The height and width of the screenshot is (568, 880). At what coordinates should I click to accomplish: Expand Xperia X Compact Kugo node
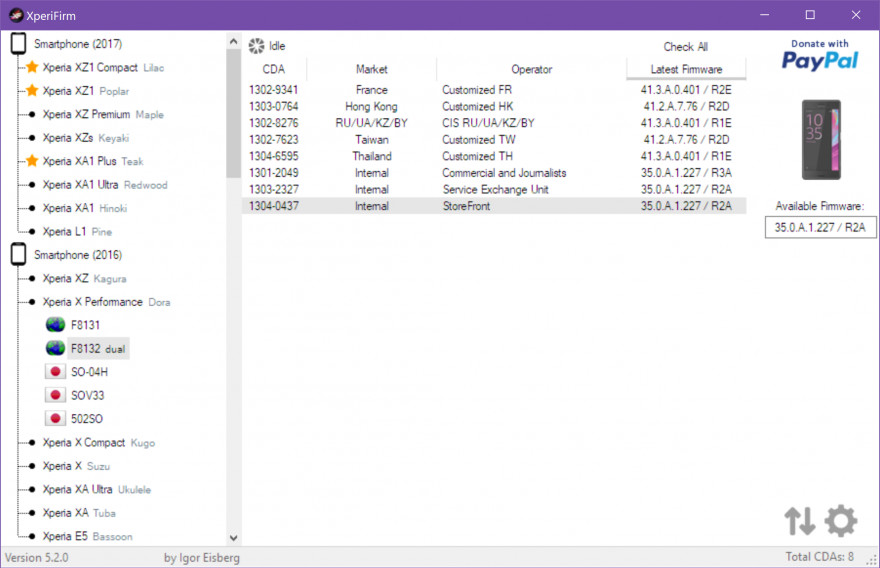click(x=32, y=442)
